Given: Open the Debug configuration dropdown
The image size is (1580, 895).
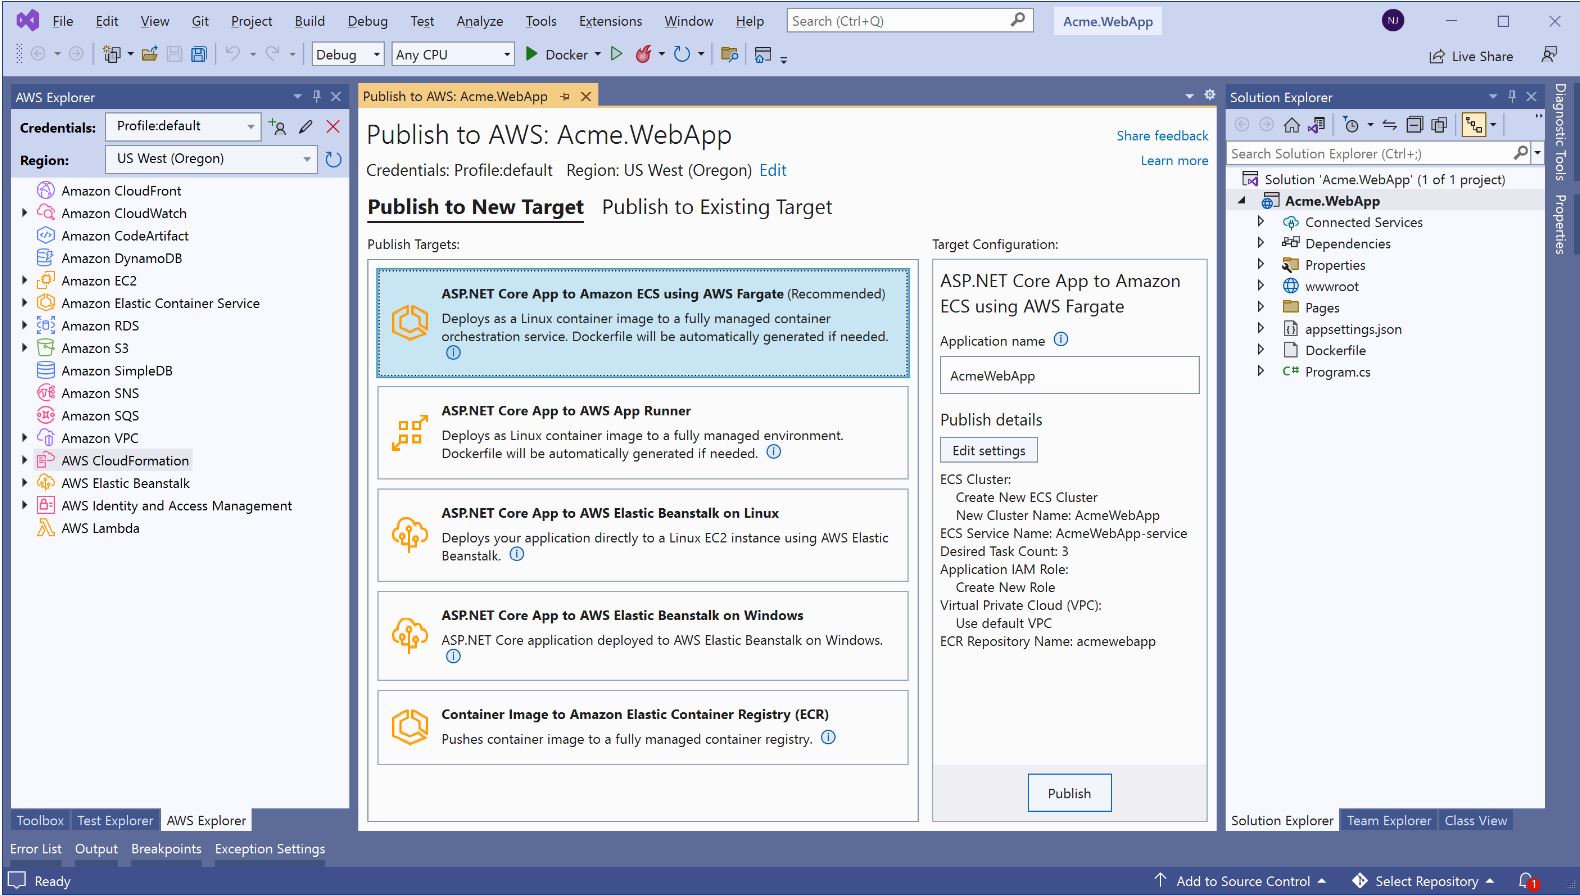Looking at the screenshot, I should (x=348, y=54).
